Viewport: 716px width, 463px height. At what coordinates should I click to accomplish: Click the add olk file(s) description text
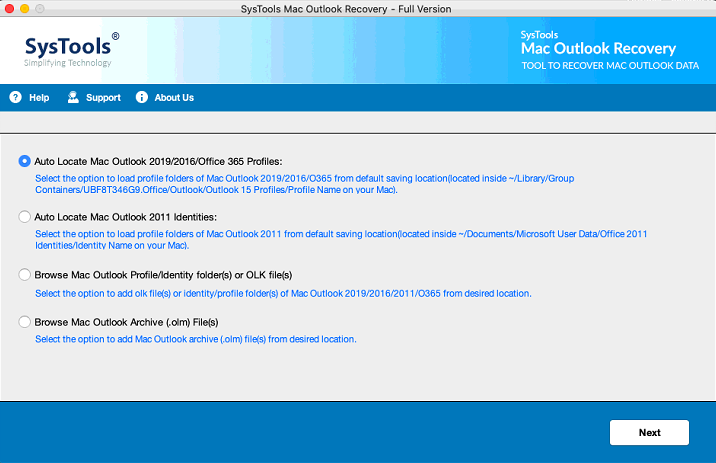pos(283,294)
